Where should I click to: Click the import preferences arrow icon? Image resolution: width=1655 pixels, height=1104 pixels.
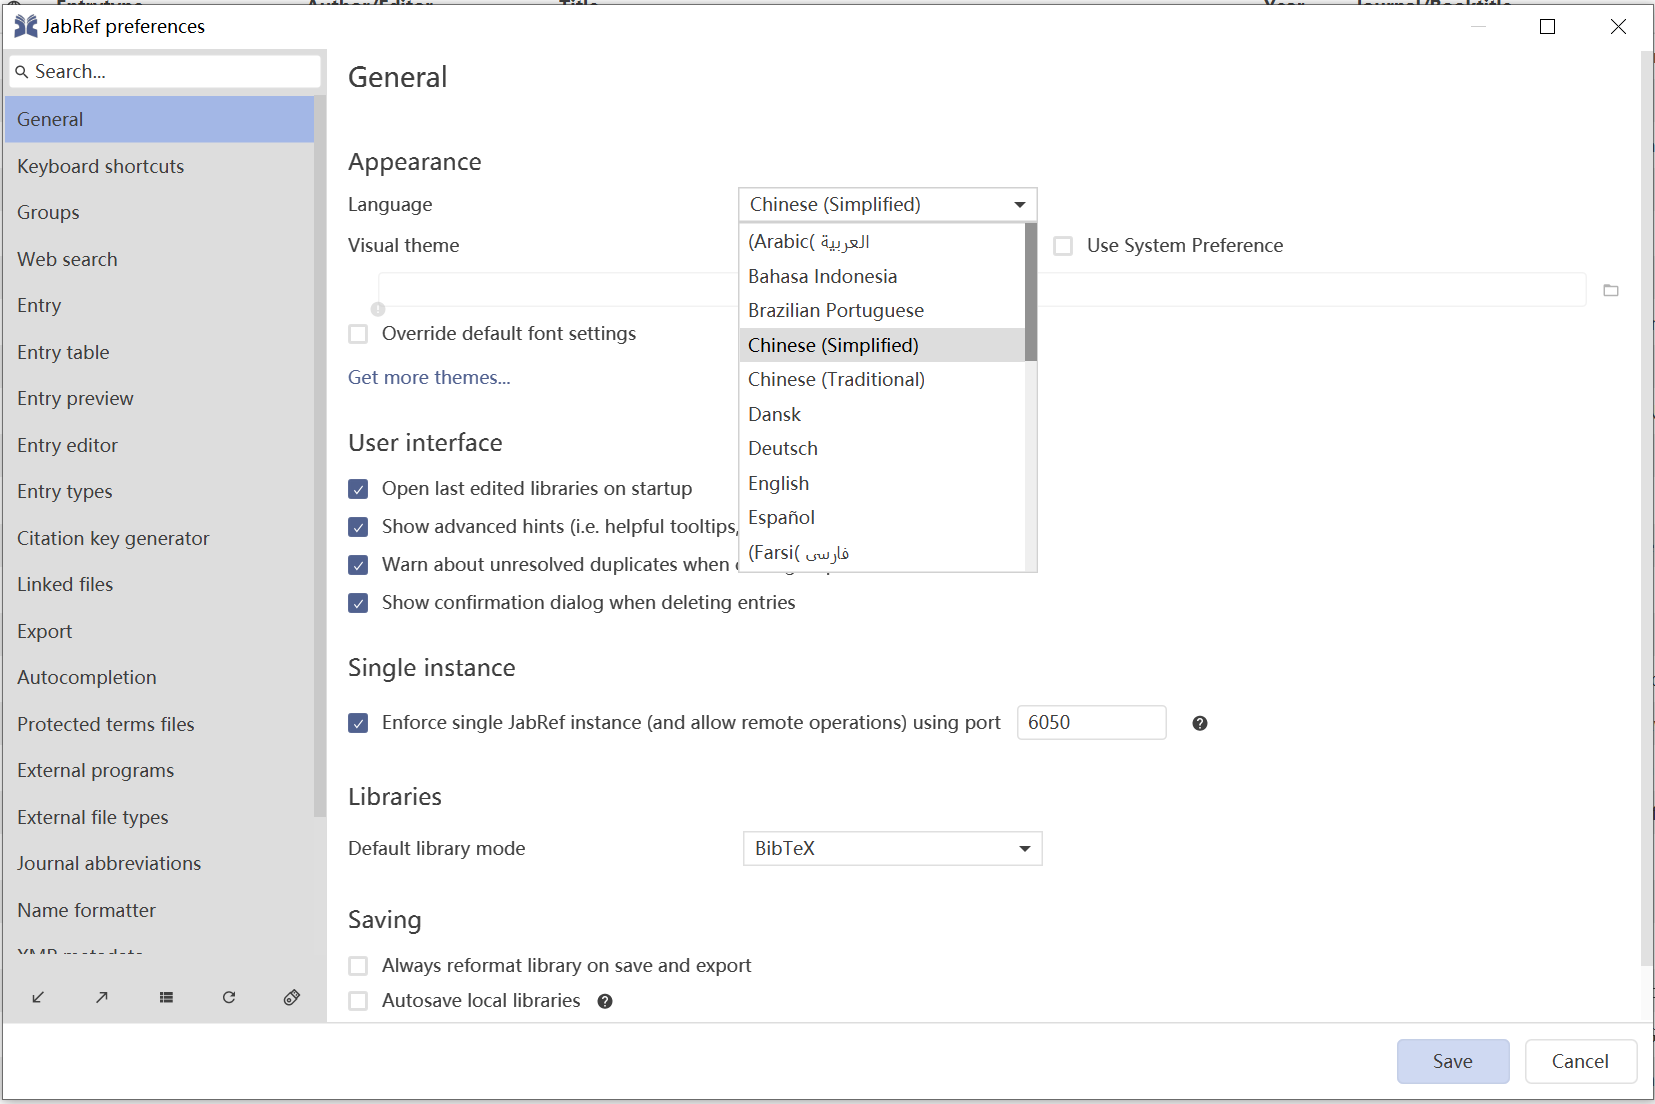click(x=38, y=997)
